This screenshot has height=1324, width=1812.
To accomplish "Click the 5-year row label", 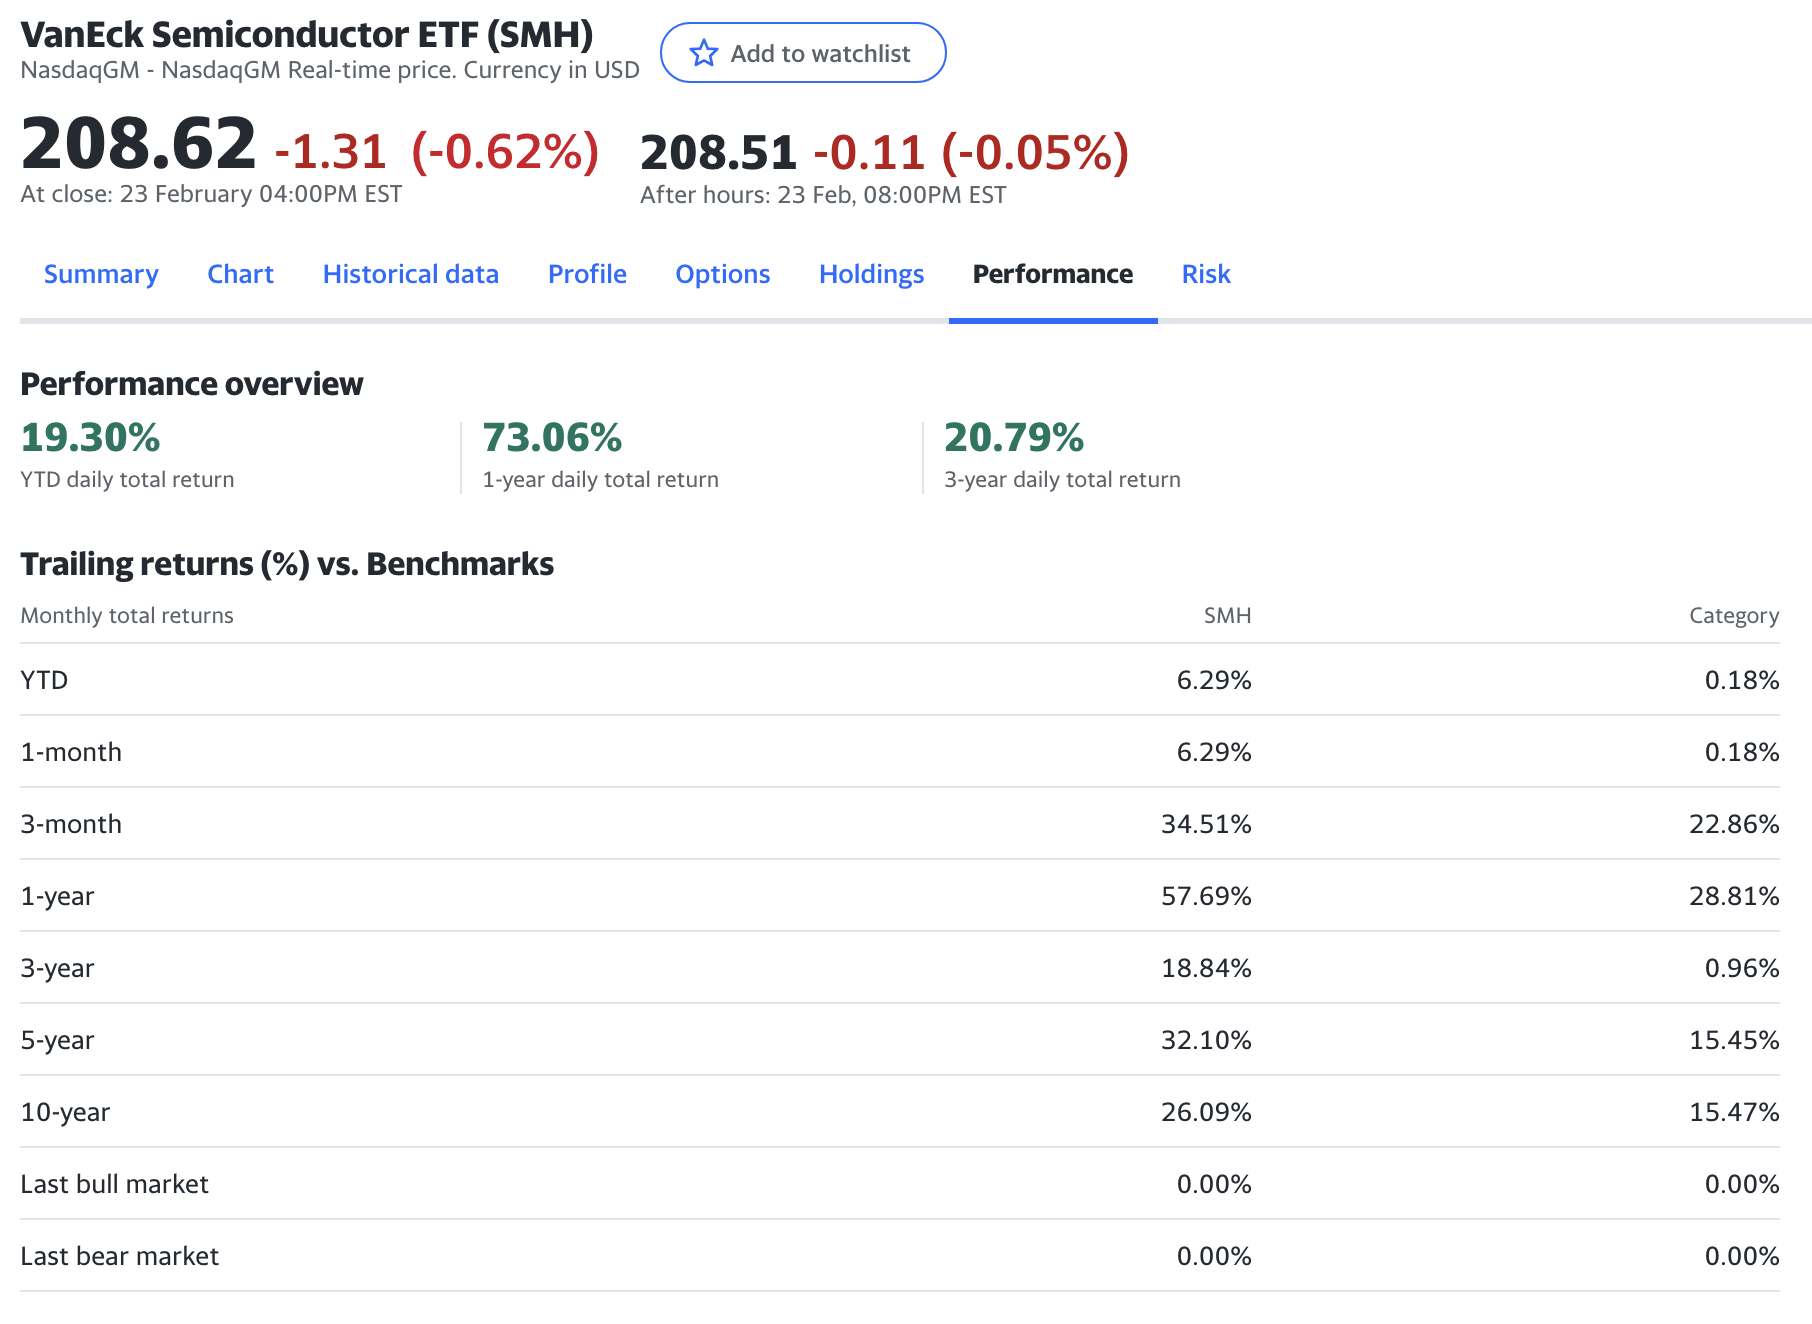I will [x=57, y=1040].
